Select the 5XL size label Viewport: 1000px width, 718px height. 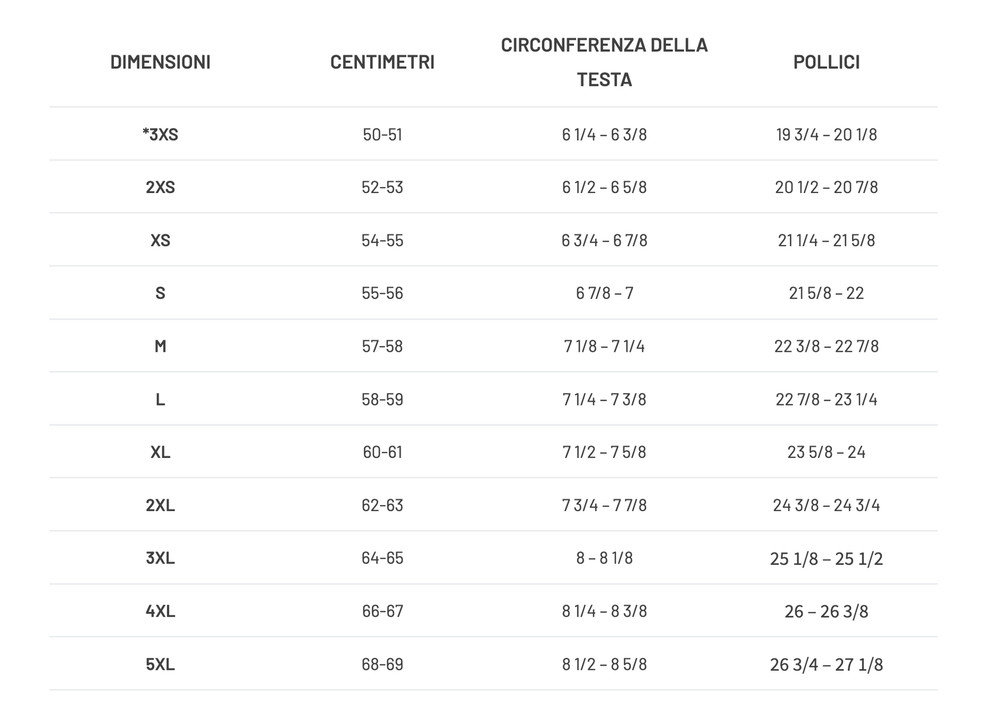coord(160,664)
